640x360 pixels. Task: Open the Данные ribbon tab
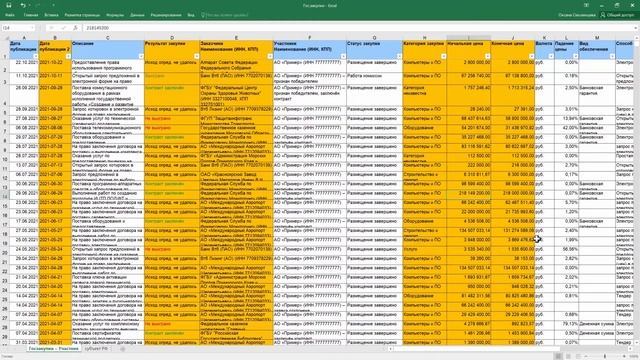[x=137, y=15]
